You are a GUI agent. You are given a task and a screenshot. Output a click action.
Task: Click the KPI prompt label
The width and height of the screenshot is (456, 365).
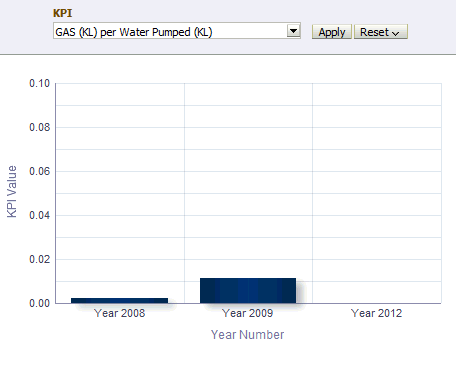[63, 13]
